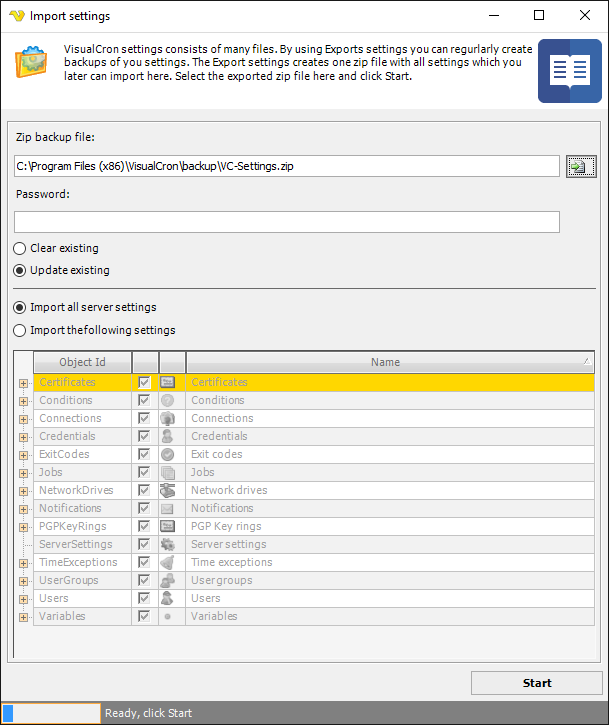Image resolution: width=609 pixels, height=725 pixels.
Task: Open the help book icon
Action: click(x=570, y=71)
